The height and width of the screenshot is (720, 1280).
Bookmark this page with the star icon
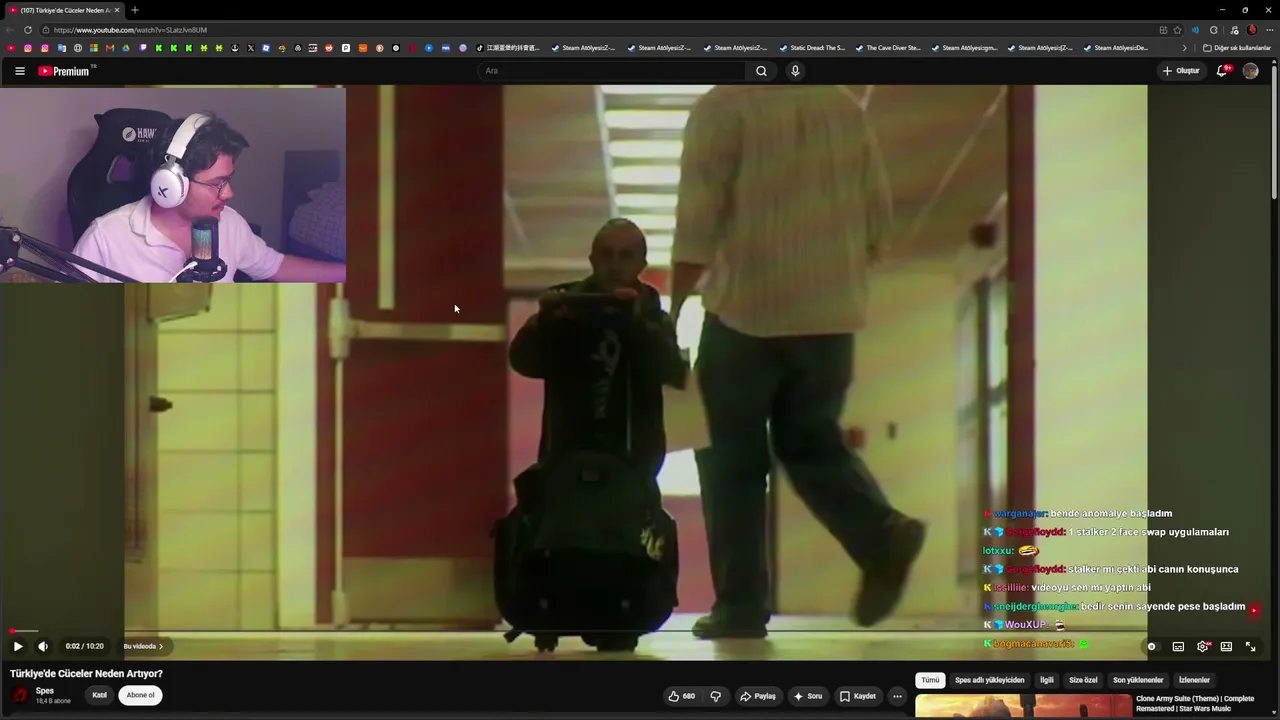(x=1177, y=30)
